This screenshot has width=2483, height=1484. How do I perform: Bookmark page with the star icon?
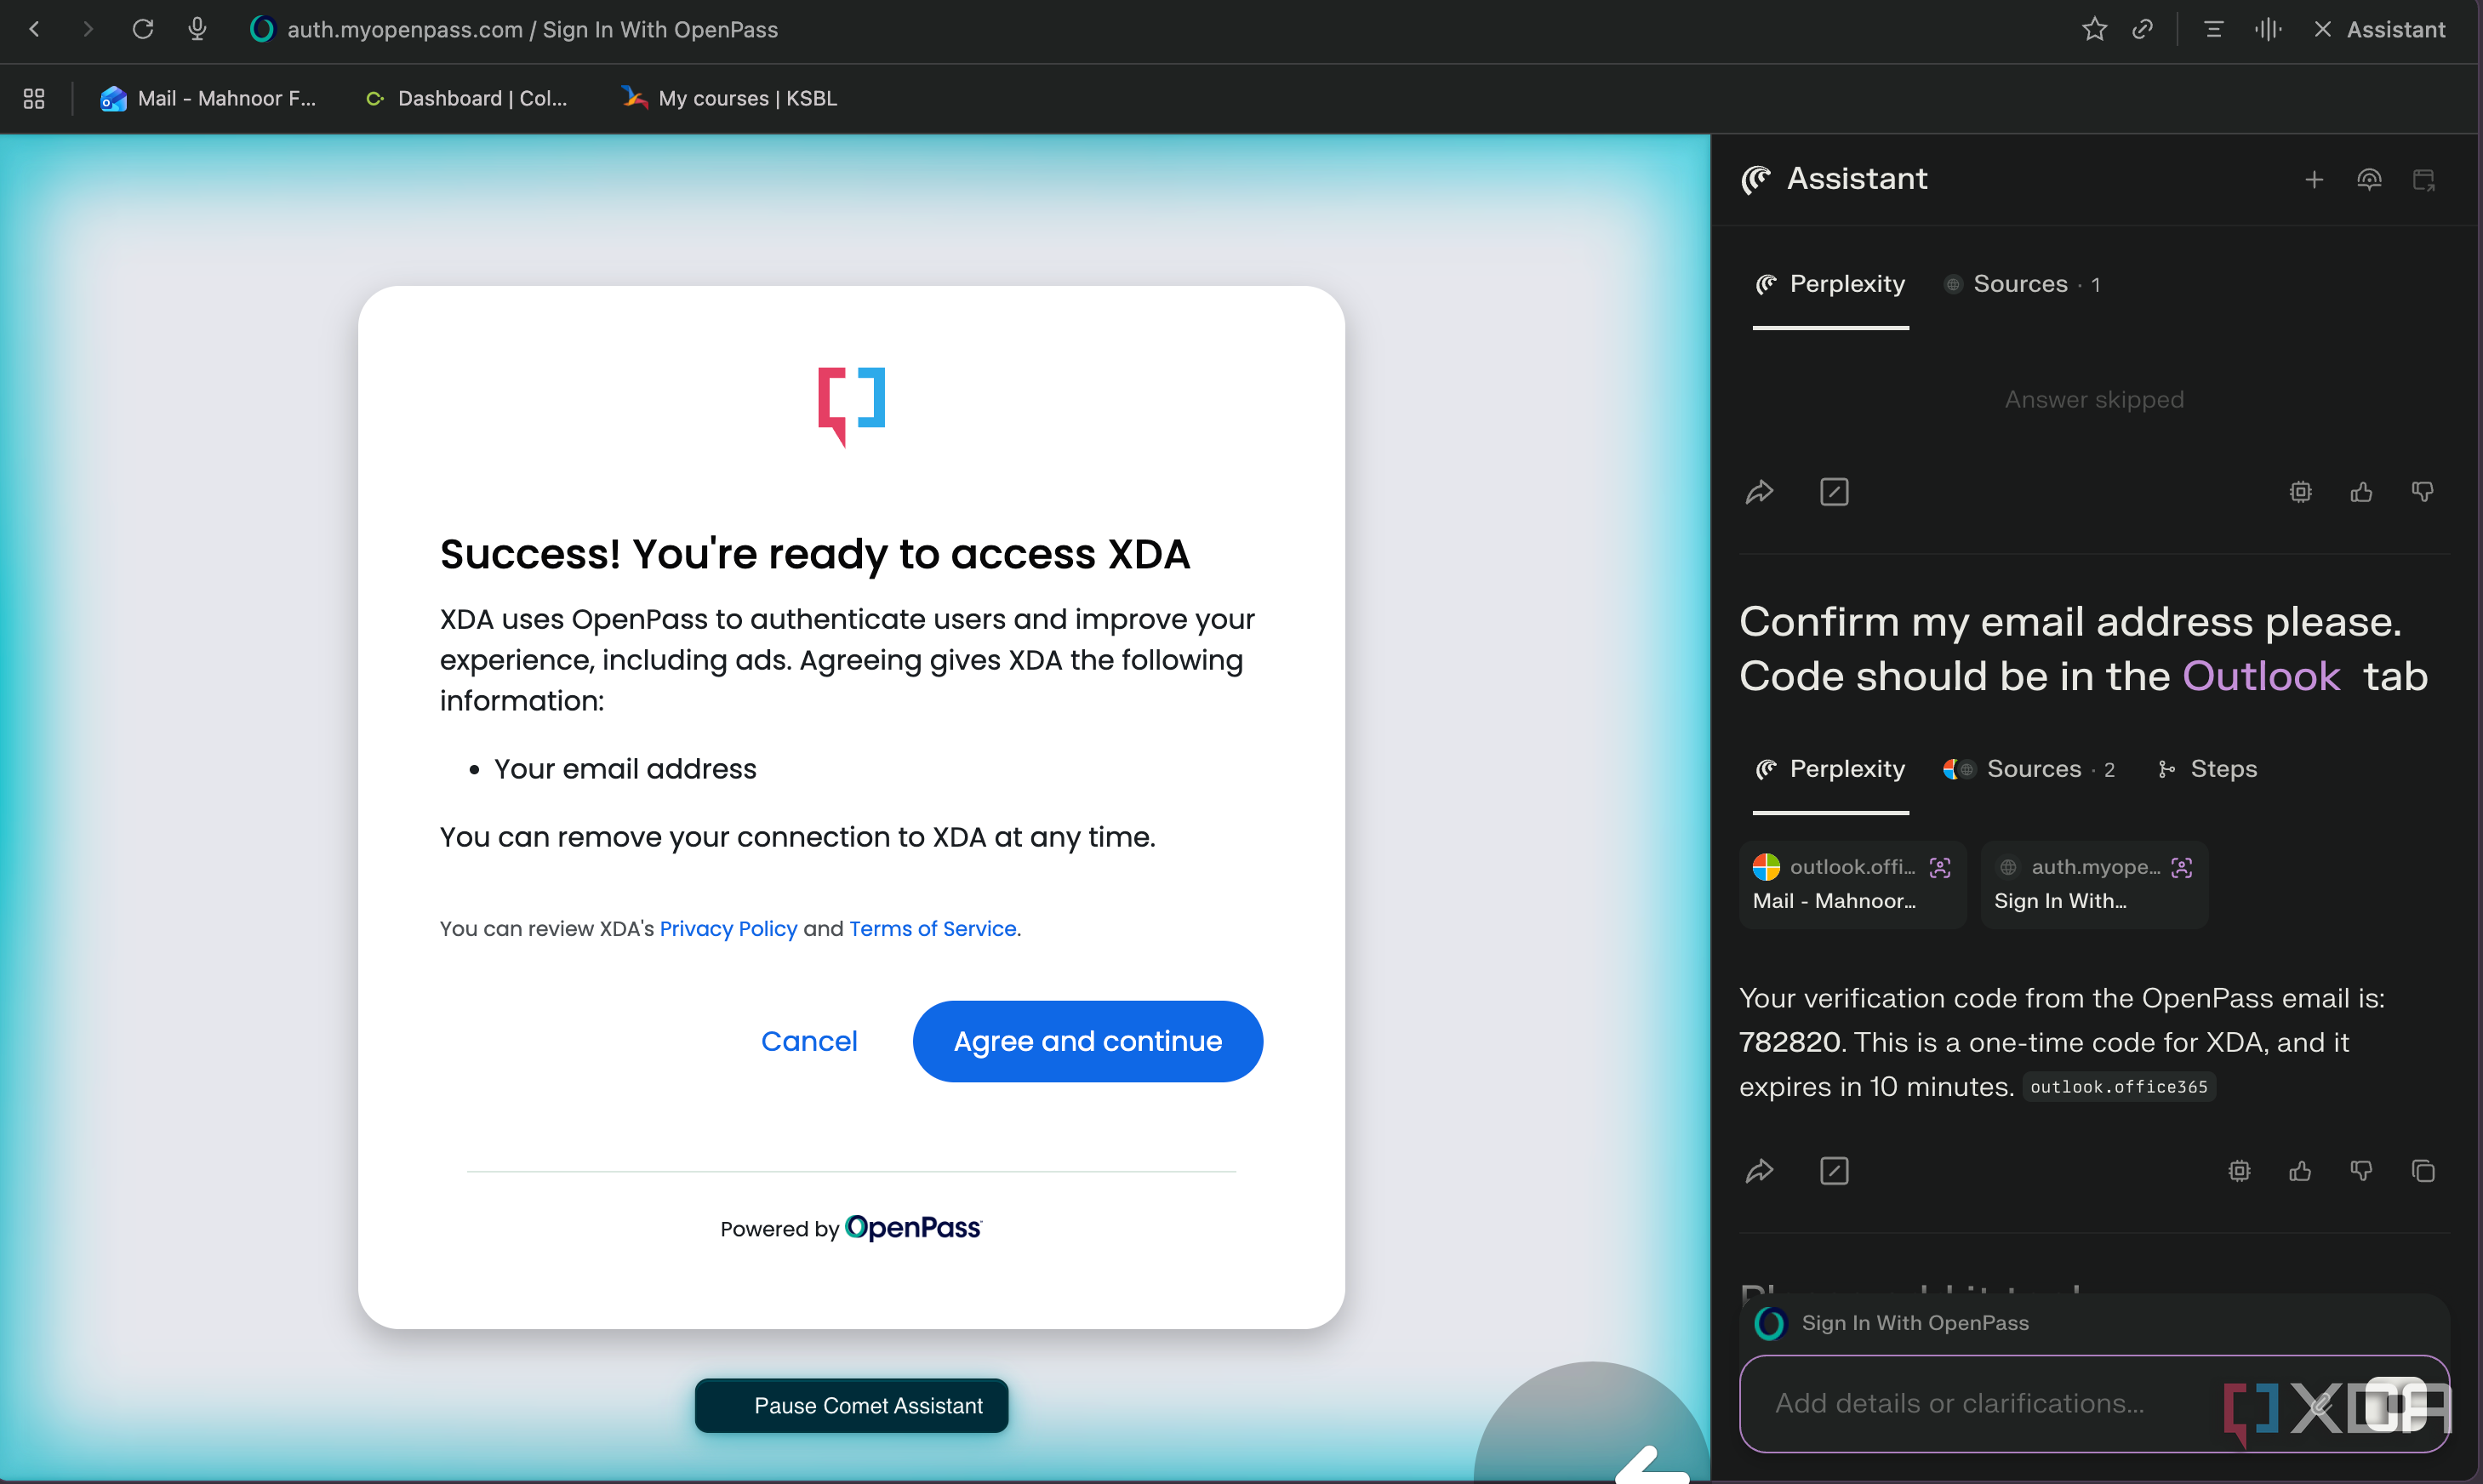(2094, 29)
